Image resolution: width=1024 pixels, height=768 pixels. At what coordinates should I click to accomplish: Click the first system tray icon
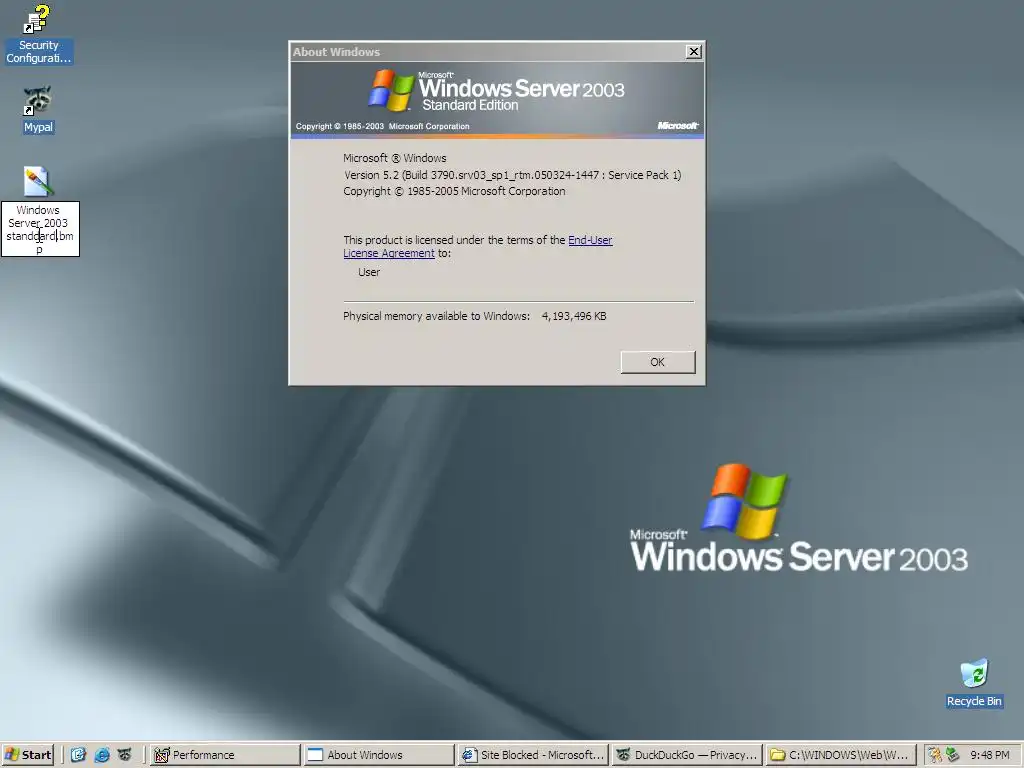[935, 755]
